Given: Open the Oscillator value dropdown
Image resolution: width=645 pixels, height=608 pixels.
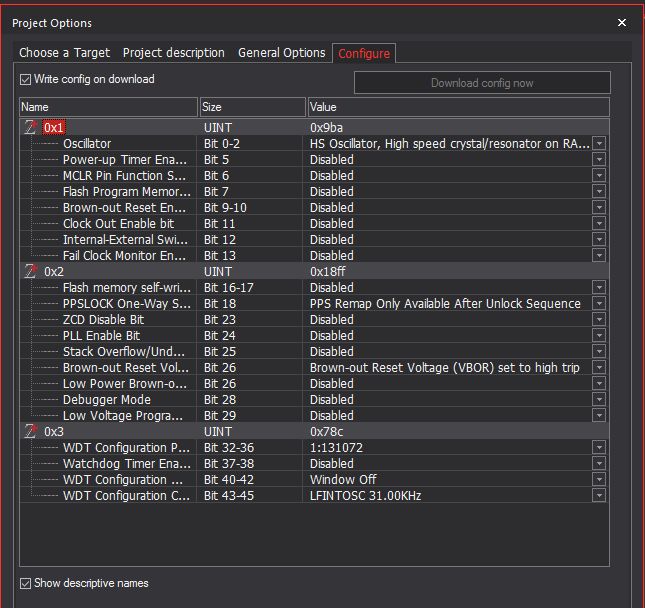Looking at the screenshot, I should click(599, 144).
